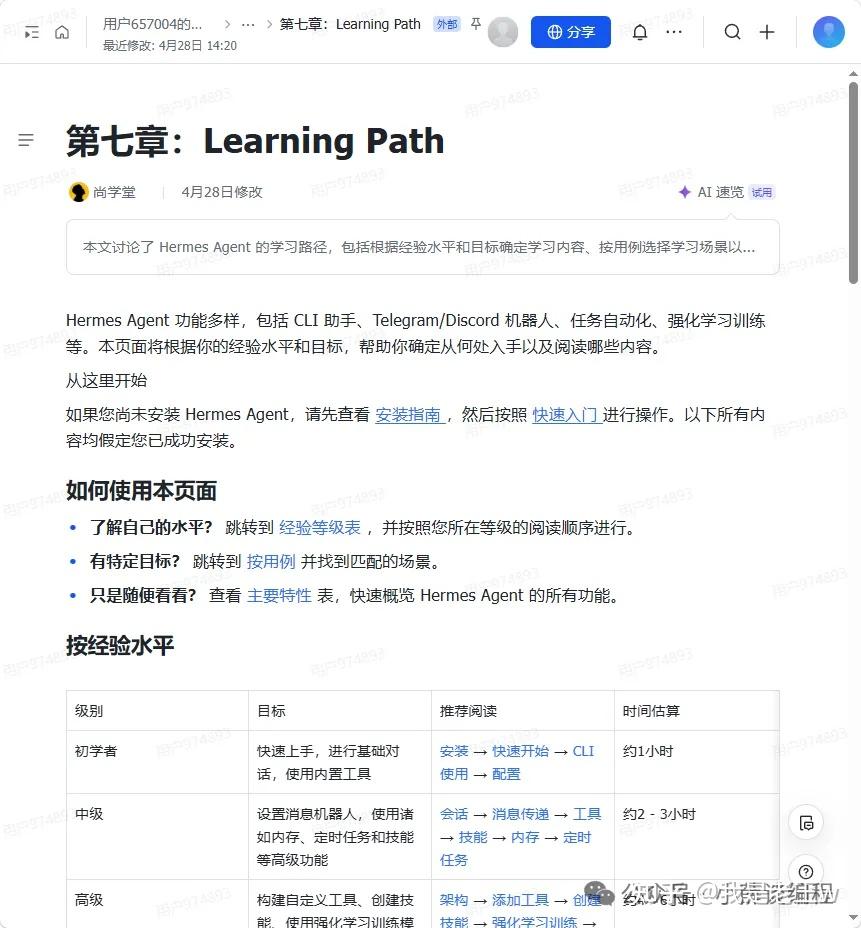Open the collaborator avatar in the header
The width and height of the screenshot is (861, 928).
(x=503, y=32)
